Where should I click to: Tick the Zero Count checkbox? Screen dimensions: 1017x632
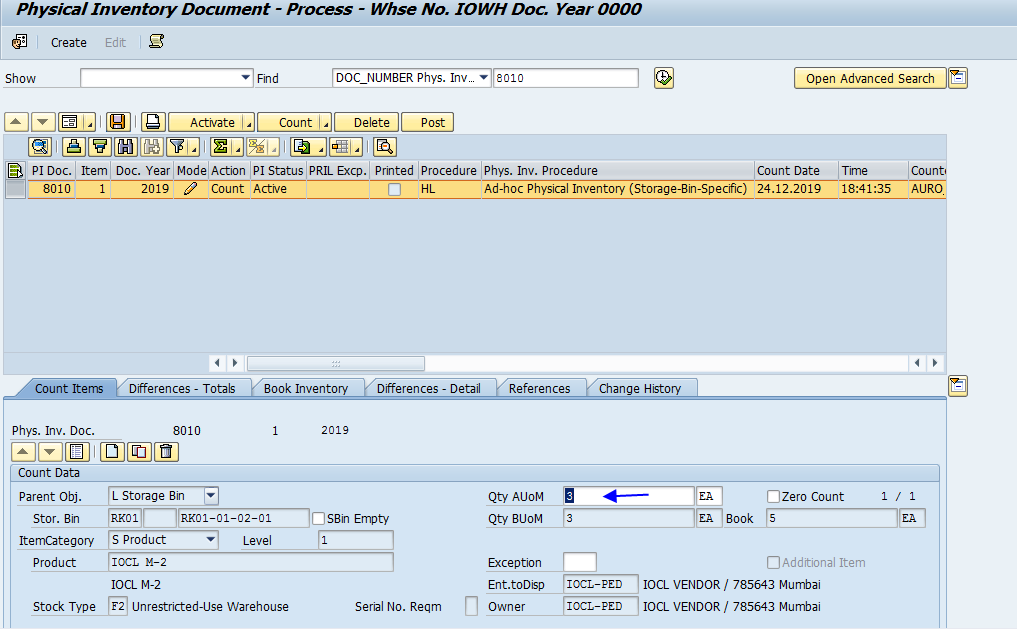[773, 496]
